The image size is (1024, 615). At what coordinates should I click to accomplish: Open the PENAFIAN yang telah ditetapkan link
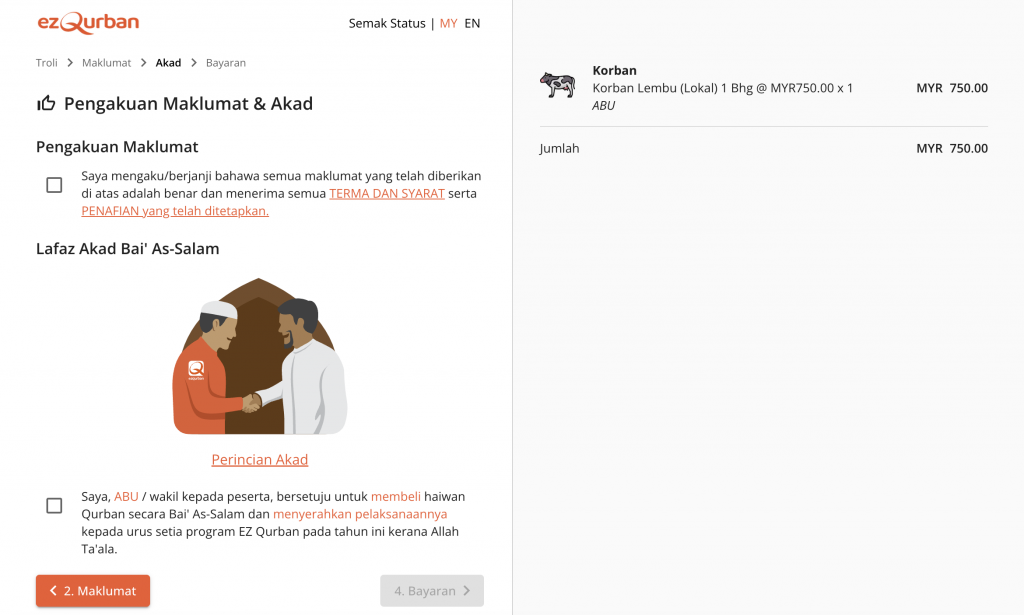(175, 211)
